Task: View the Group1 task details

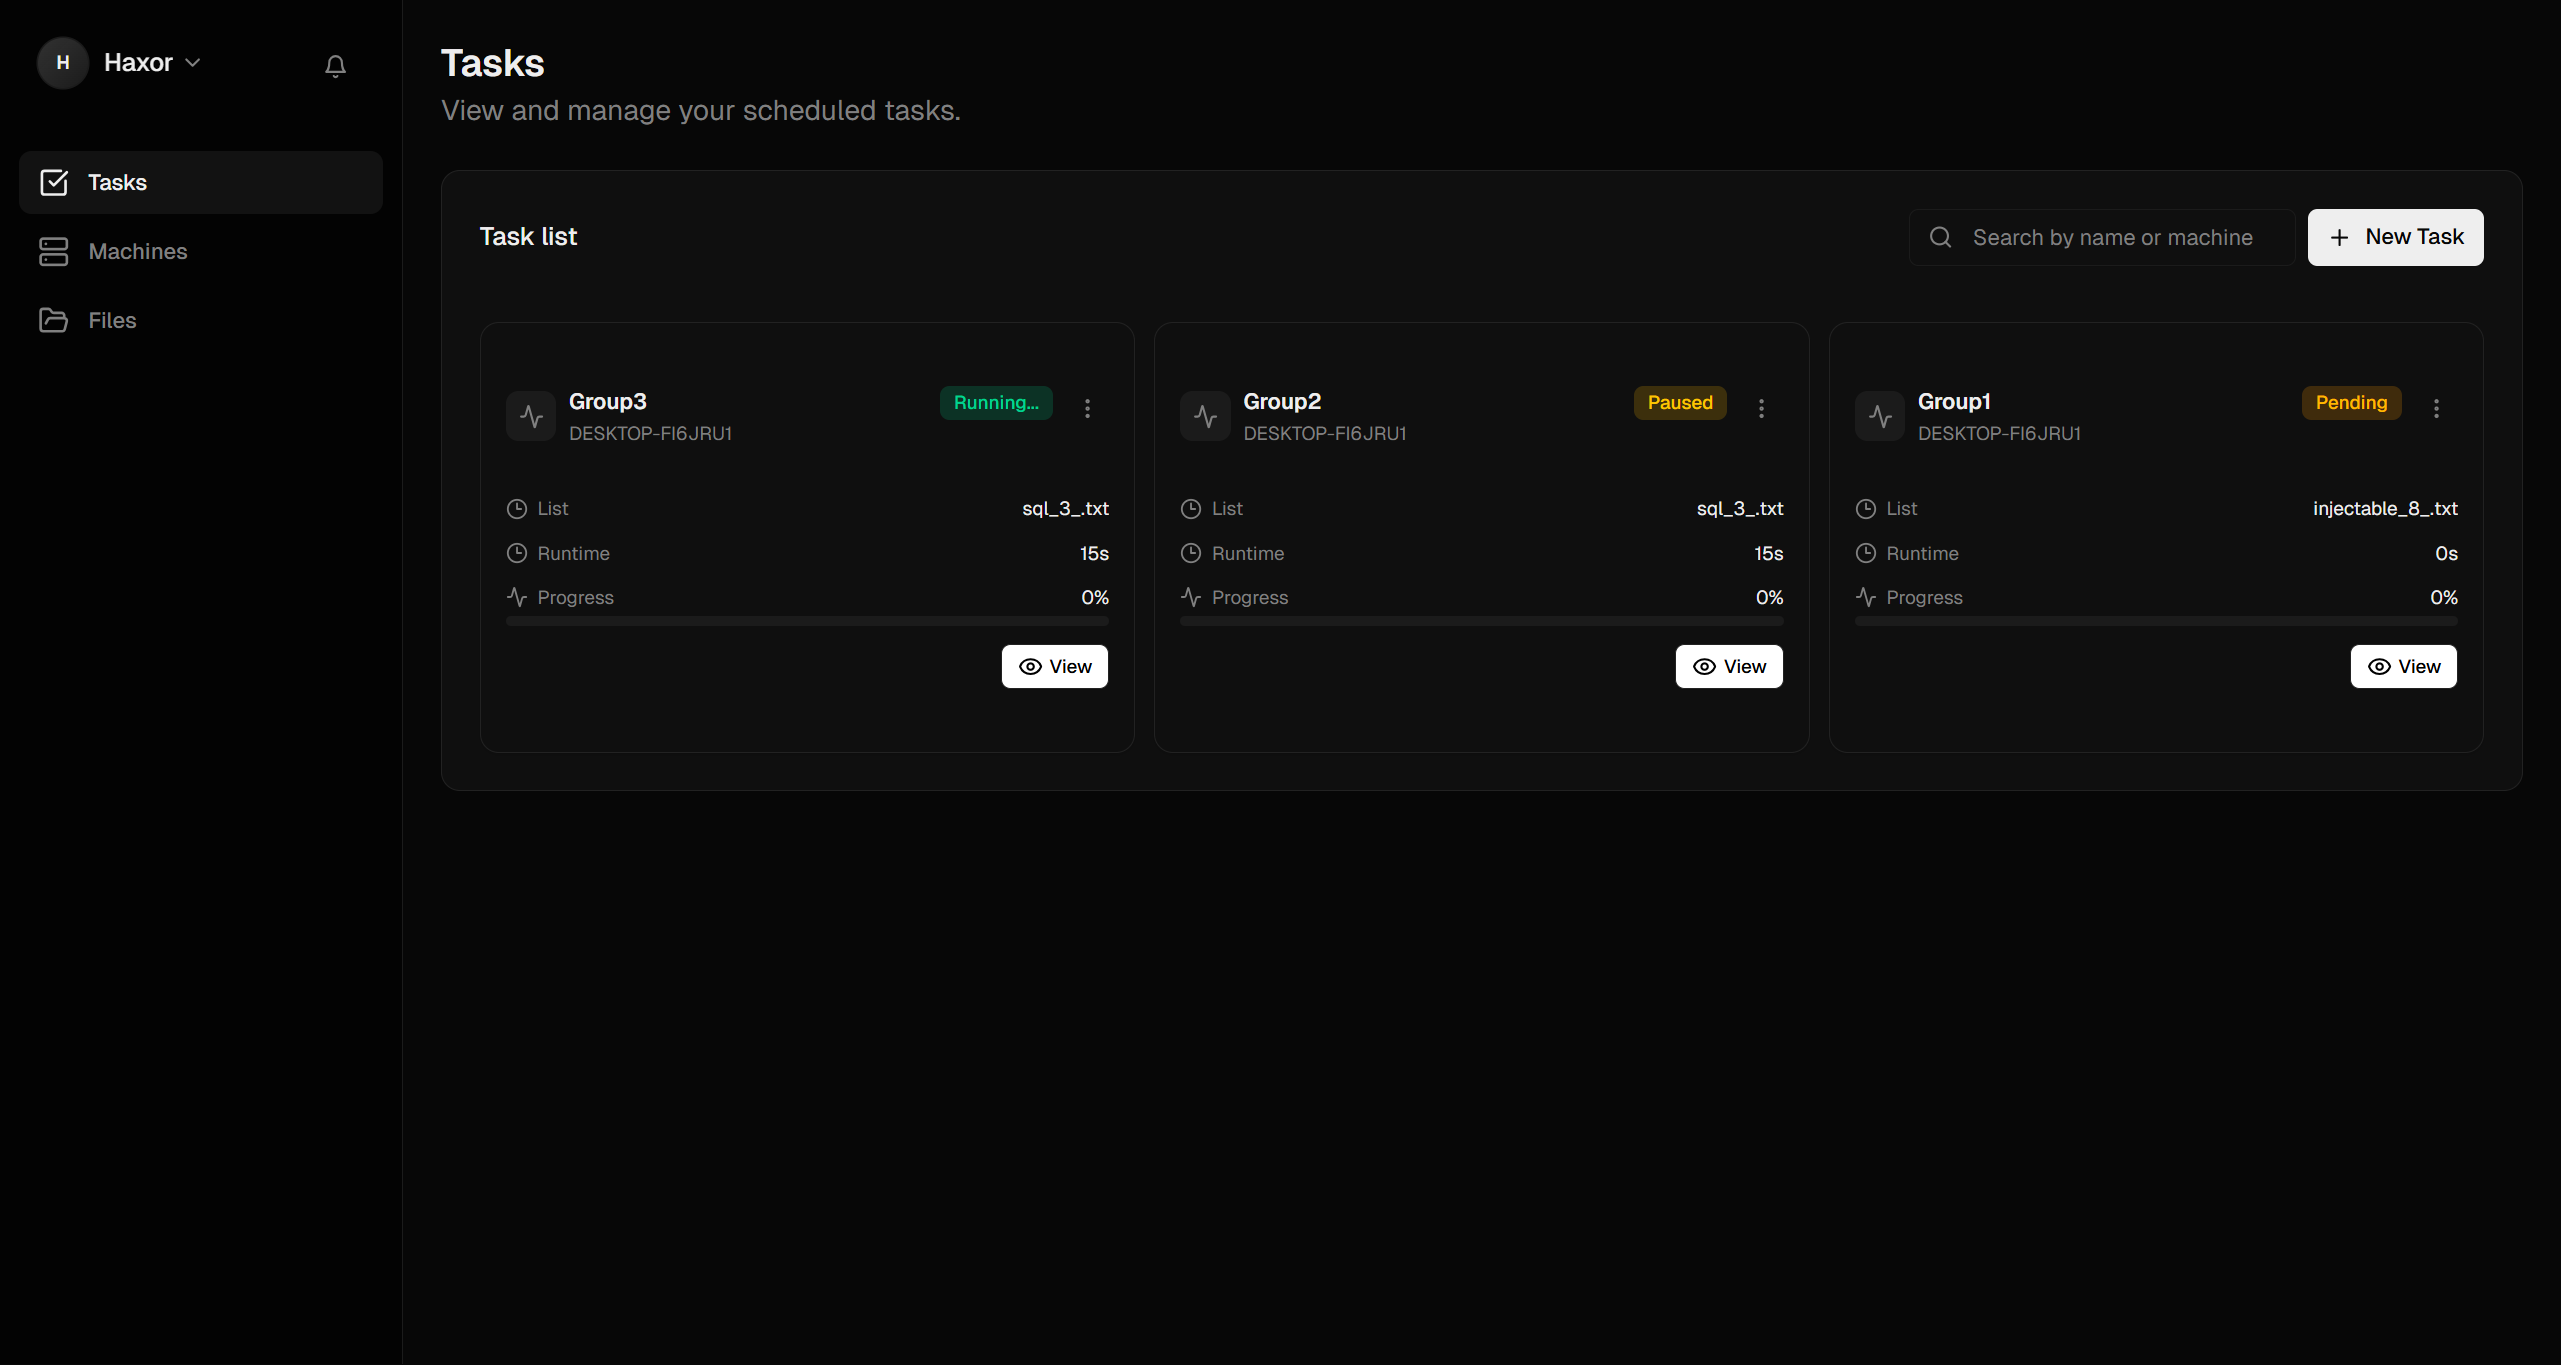Action: pos(2403,666)
